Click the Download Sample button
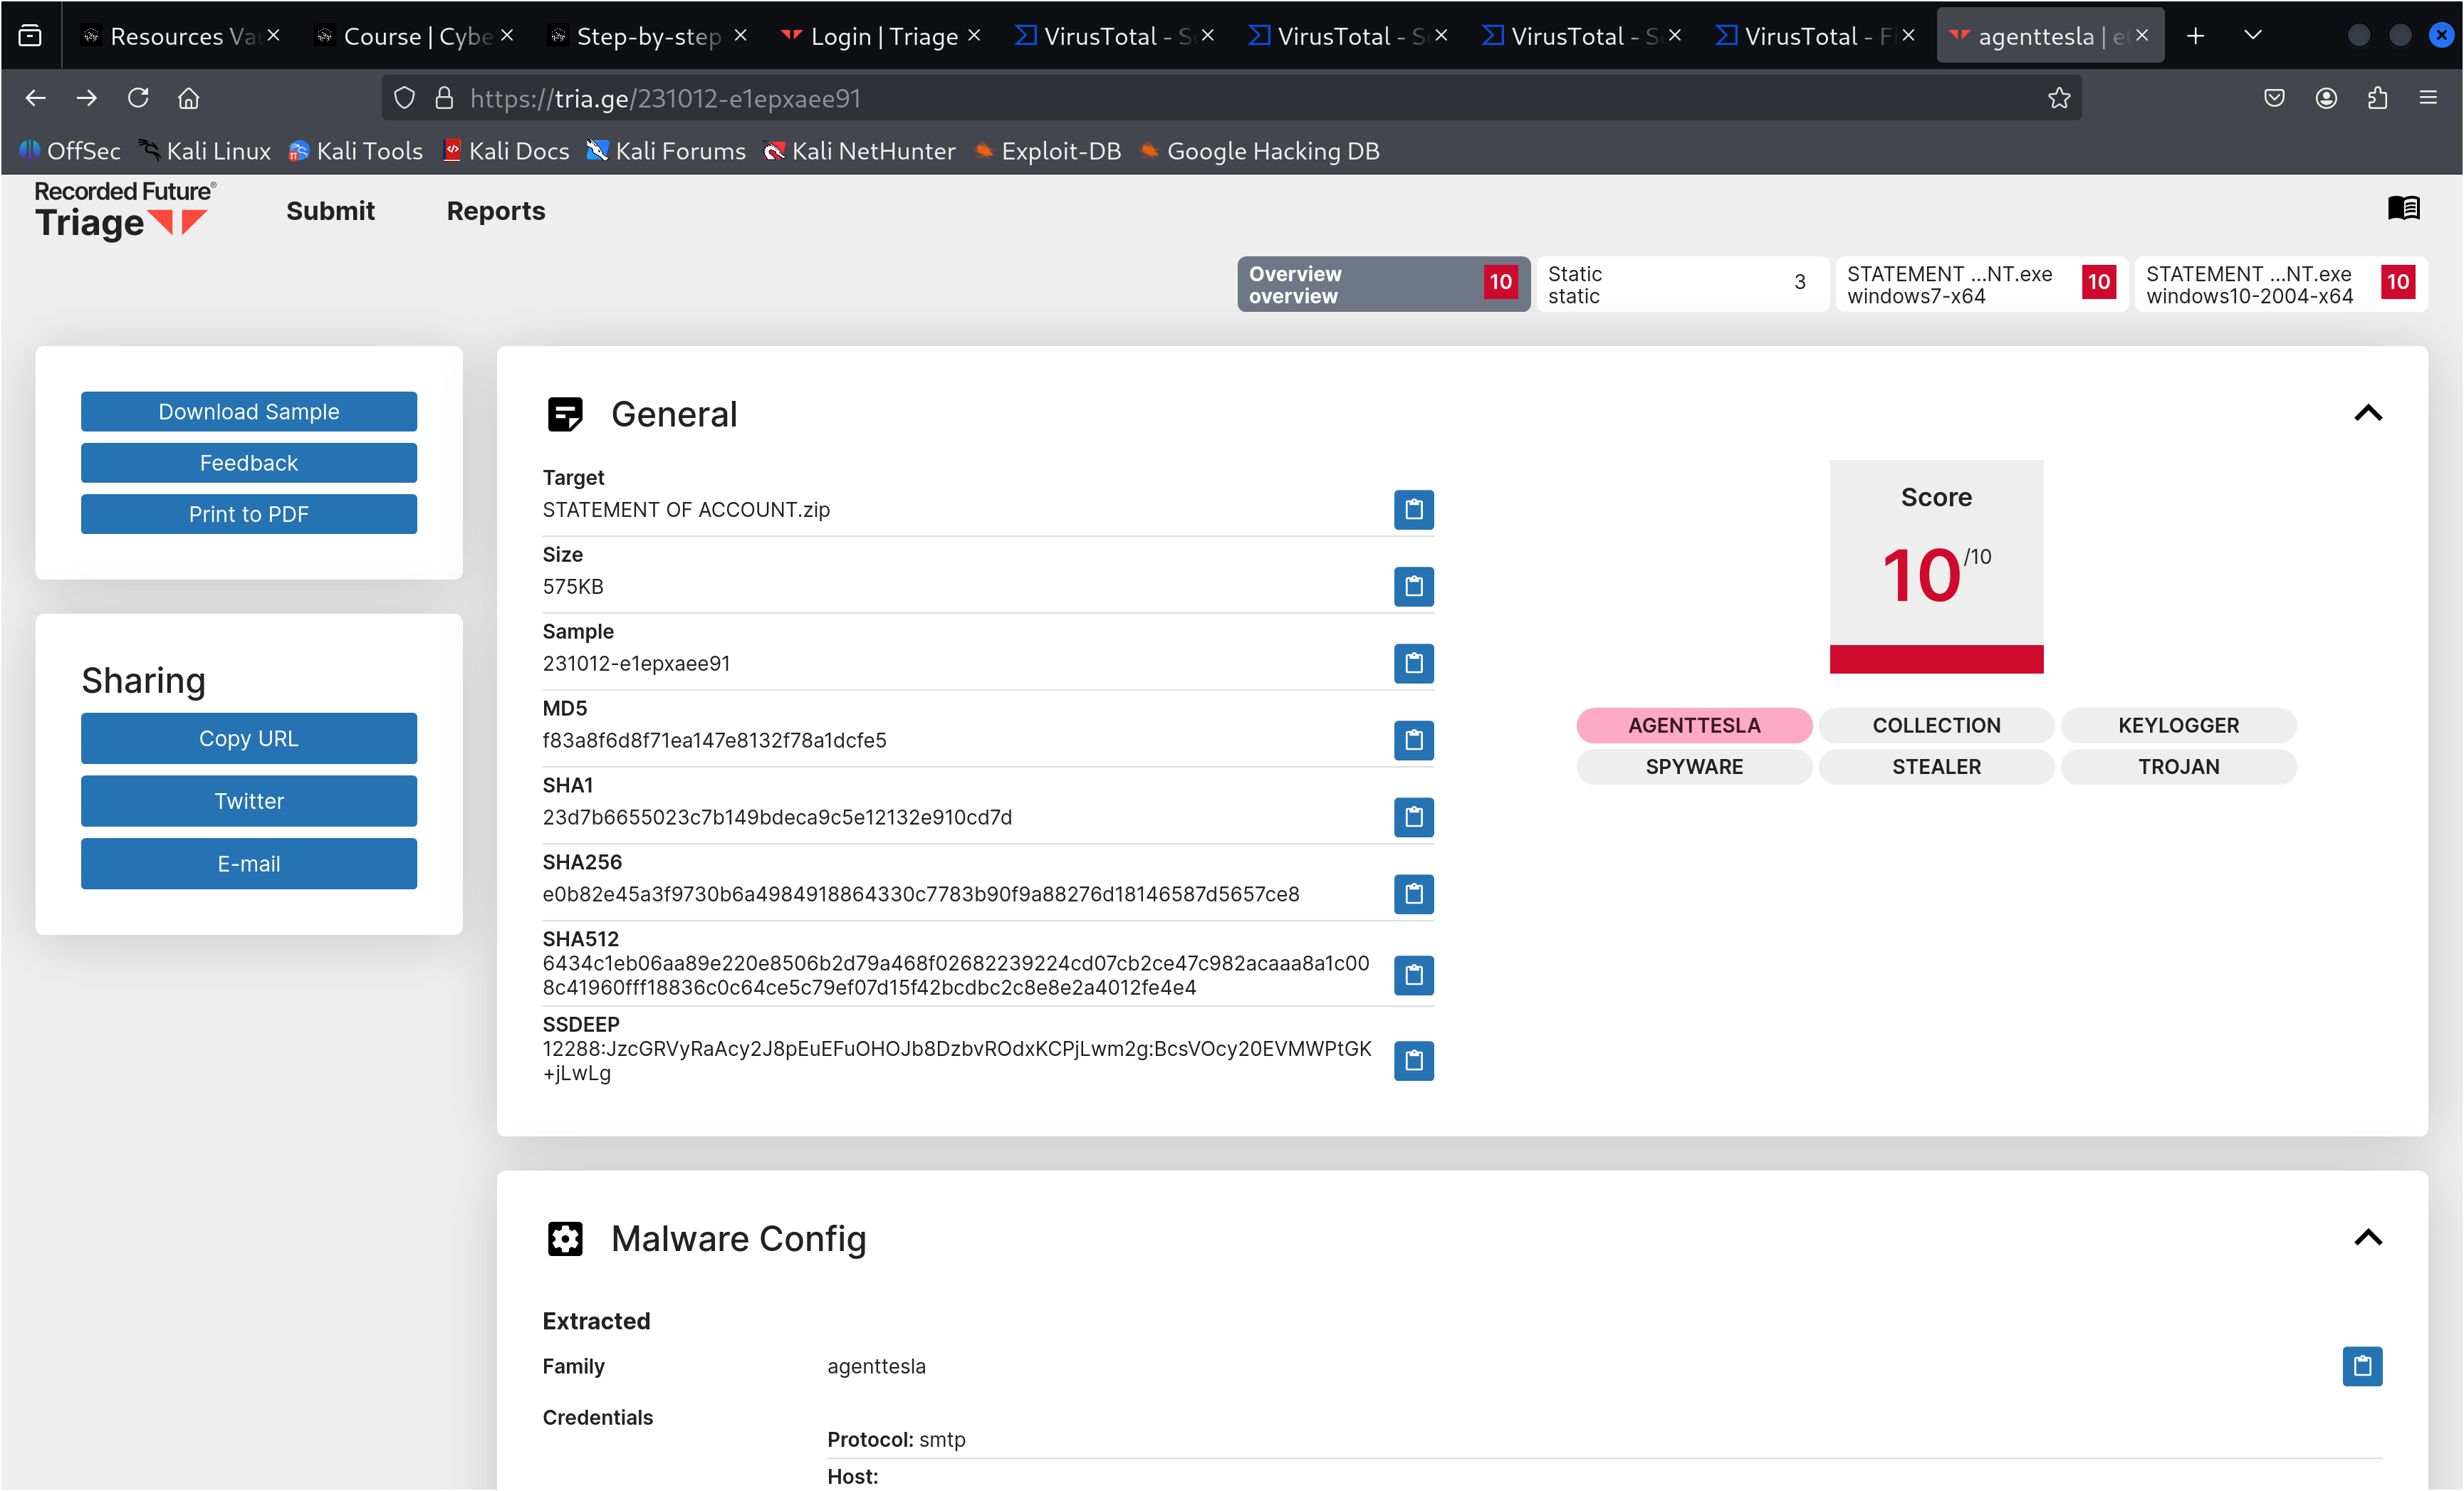This screenshot has width=2464, height=1491. point(249,412)
